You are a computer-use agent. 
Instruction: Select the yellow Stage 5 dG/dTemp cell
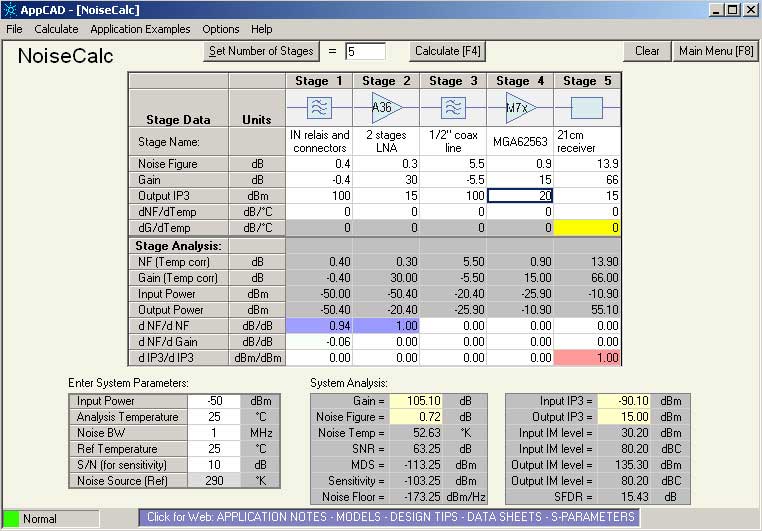(587, 228)
